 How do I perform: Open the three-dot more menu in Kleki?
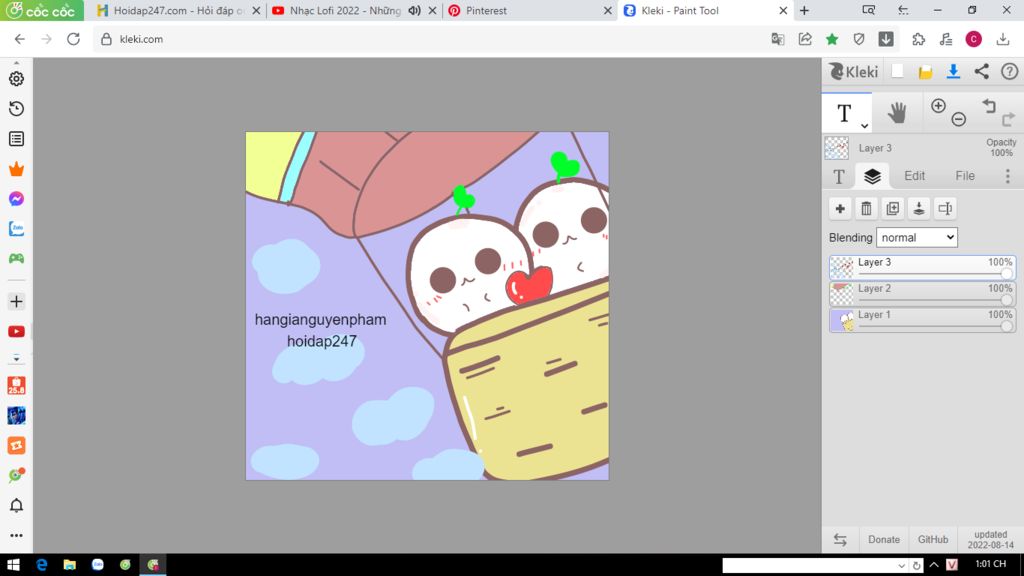click(1008, 176)
